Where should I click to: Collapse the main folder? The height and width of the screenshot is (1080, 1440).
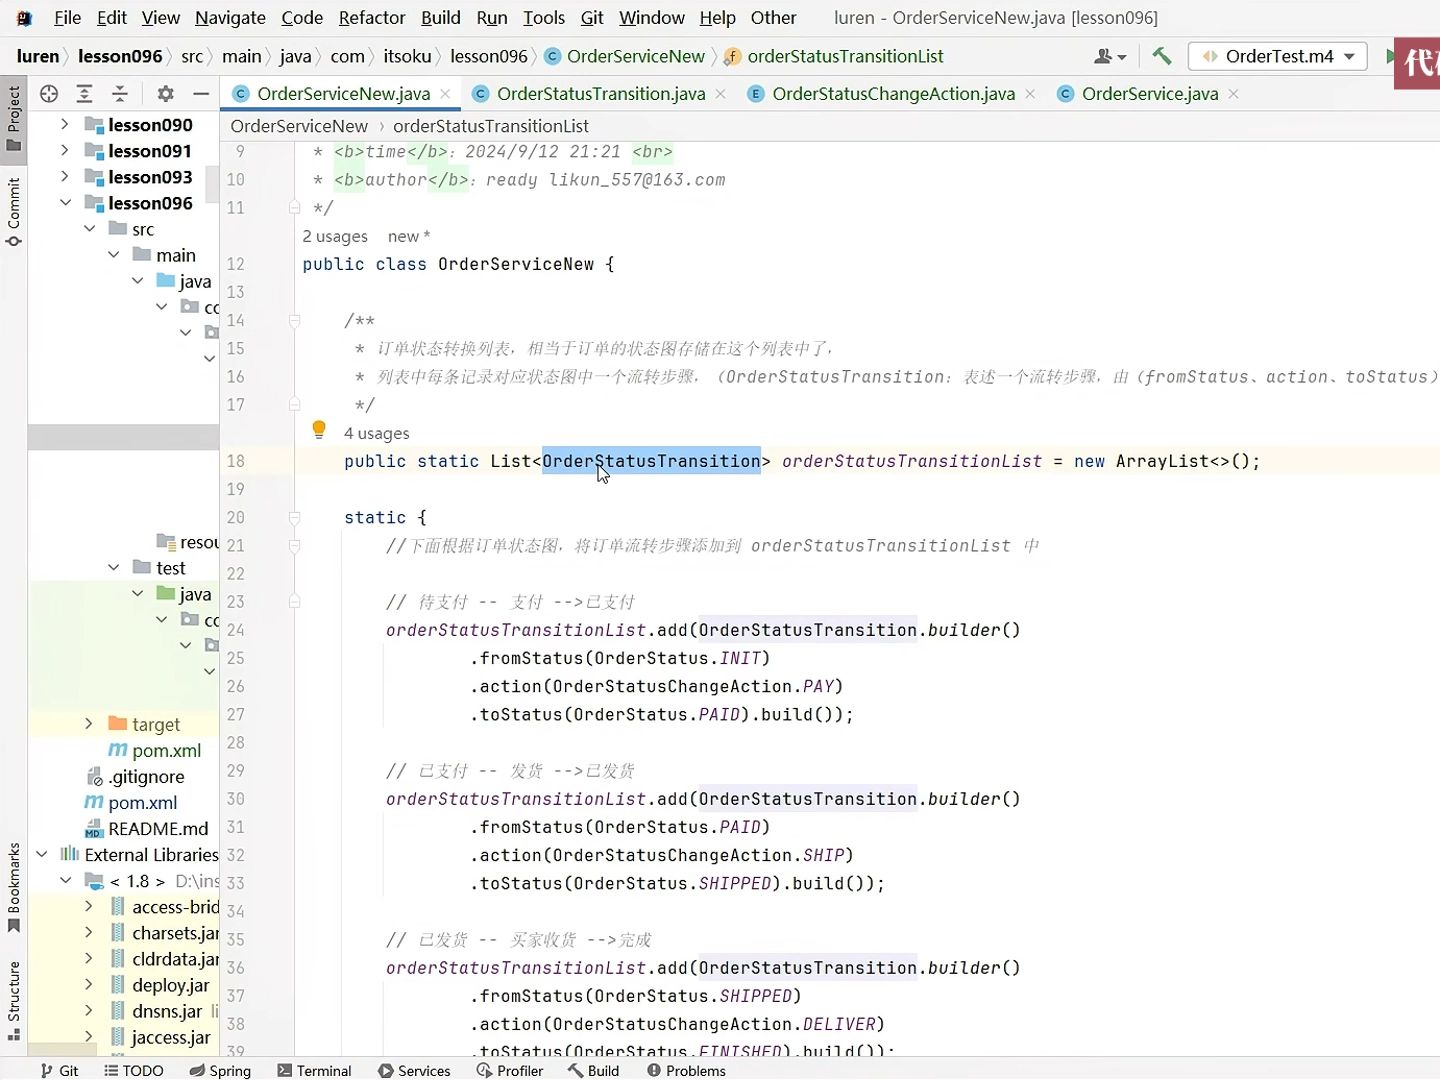[x=113, y=254]
